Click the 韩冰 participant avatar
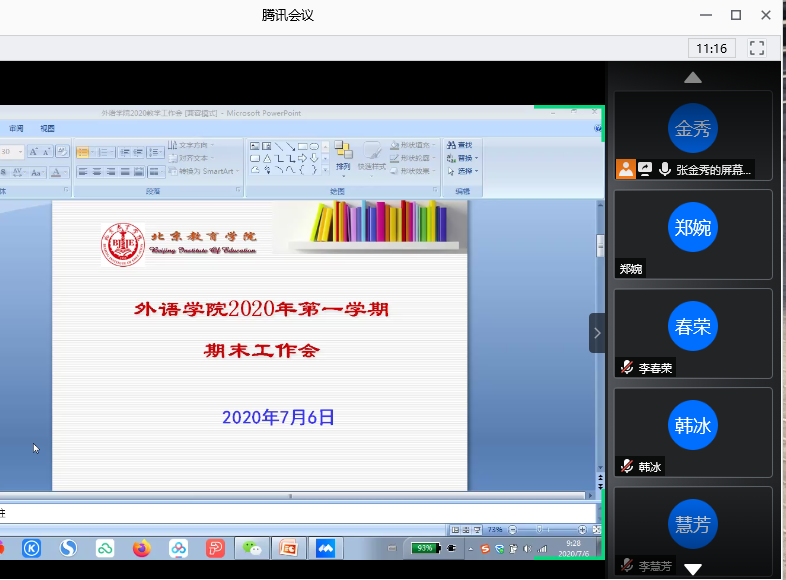 (x=693, y=425)
